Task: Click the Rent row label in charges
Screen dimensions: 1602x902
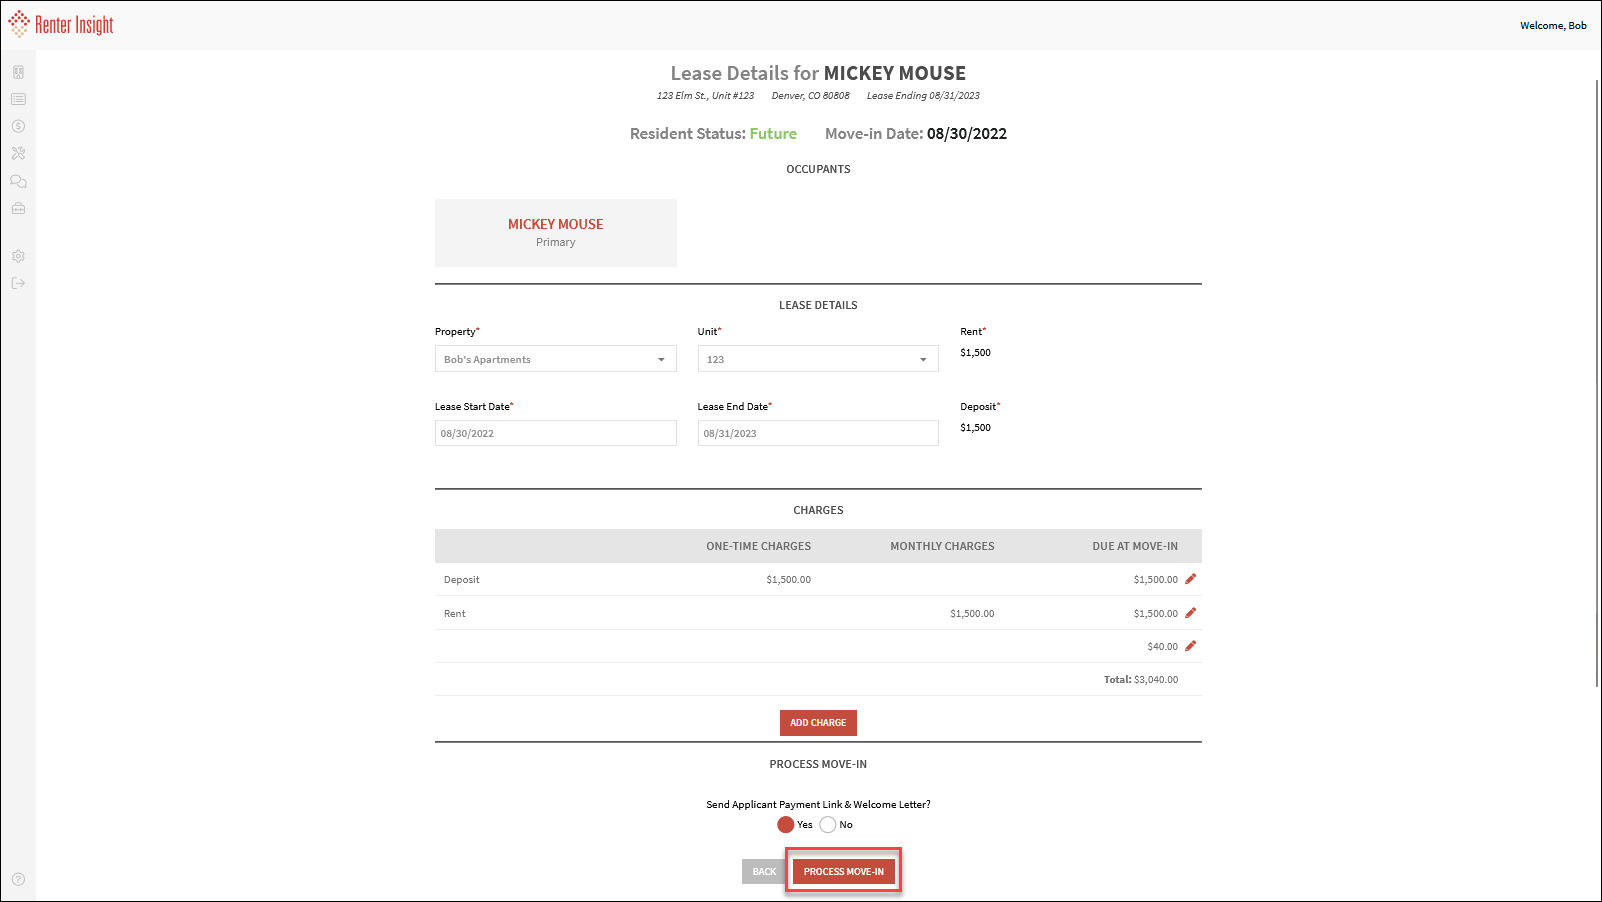Action: [455, 614]
